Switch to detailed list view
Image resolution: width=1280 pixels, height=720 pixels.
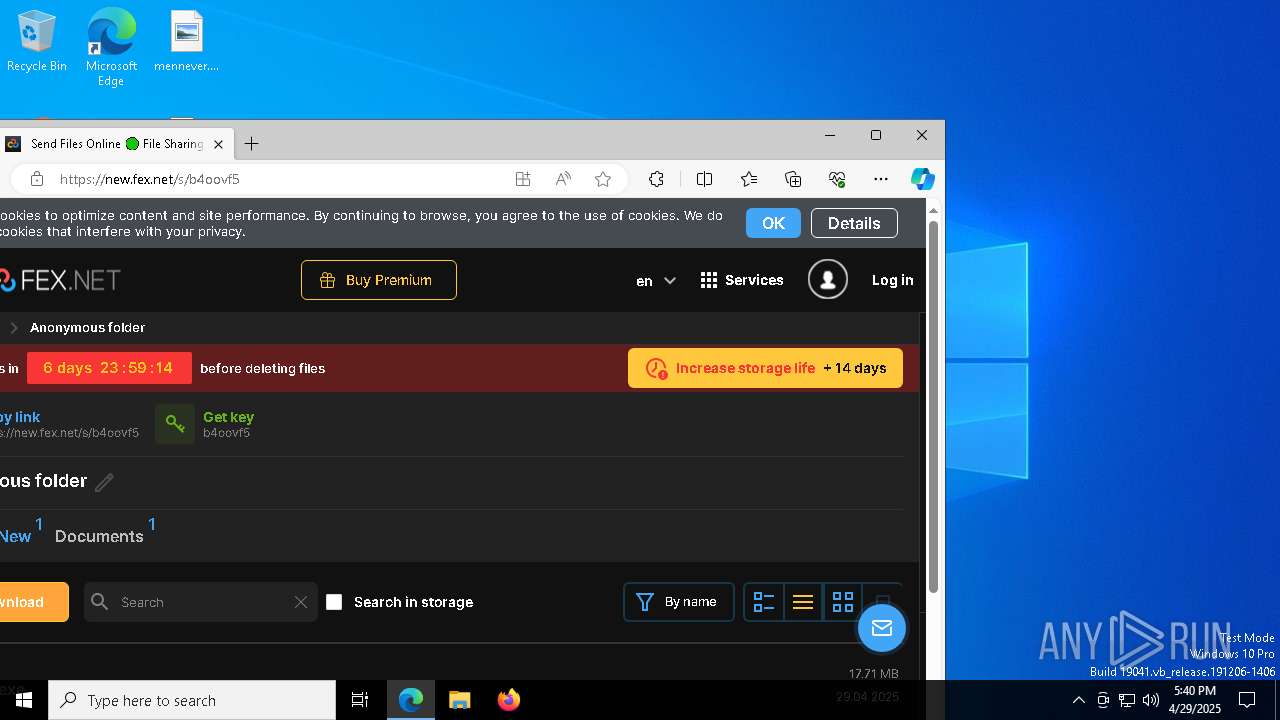click(x=764, y=602)
